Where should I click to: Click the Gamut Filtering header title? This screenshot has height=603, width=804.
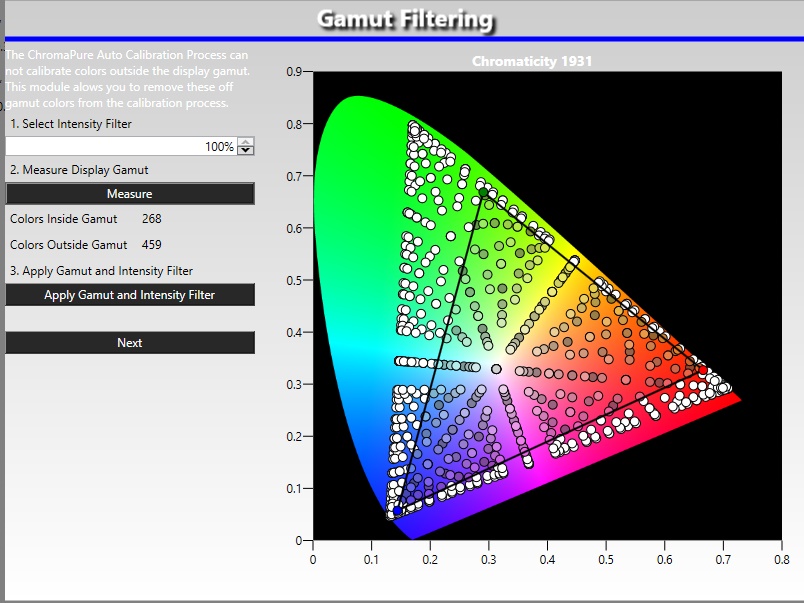tap(404, 19)
